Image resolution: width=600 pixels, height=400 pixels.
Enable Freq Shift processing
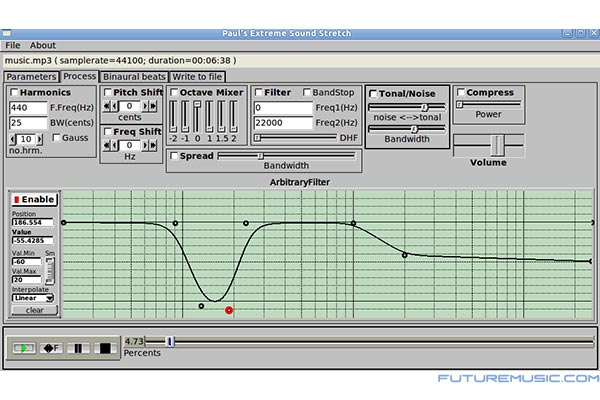click(x=108, y=132)
